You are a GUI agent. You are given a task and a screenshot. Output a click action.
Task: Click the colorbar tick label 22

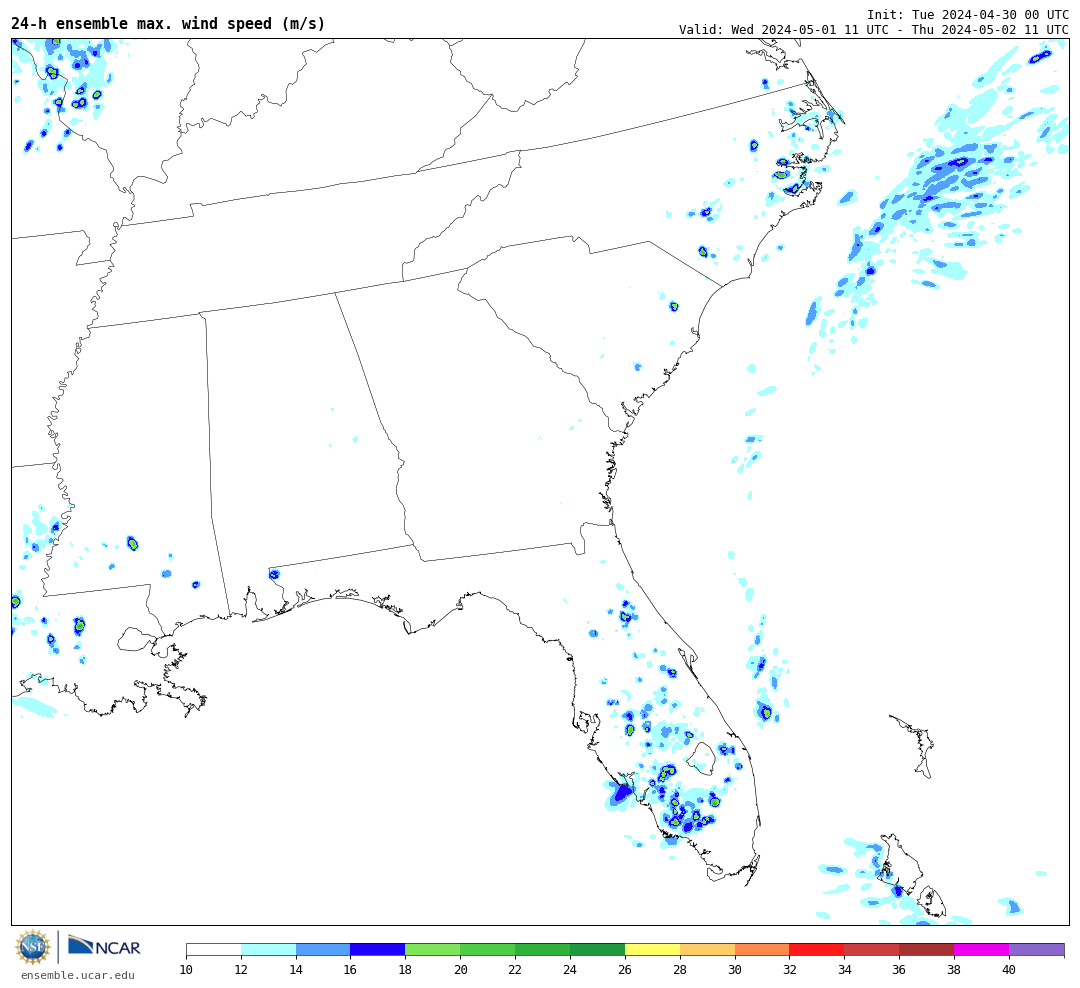point(515,970)
